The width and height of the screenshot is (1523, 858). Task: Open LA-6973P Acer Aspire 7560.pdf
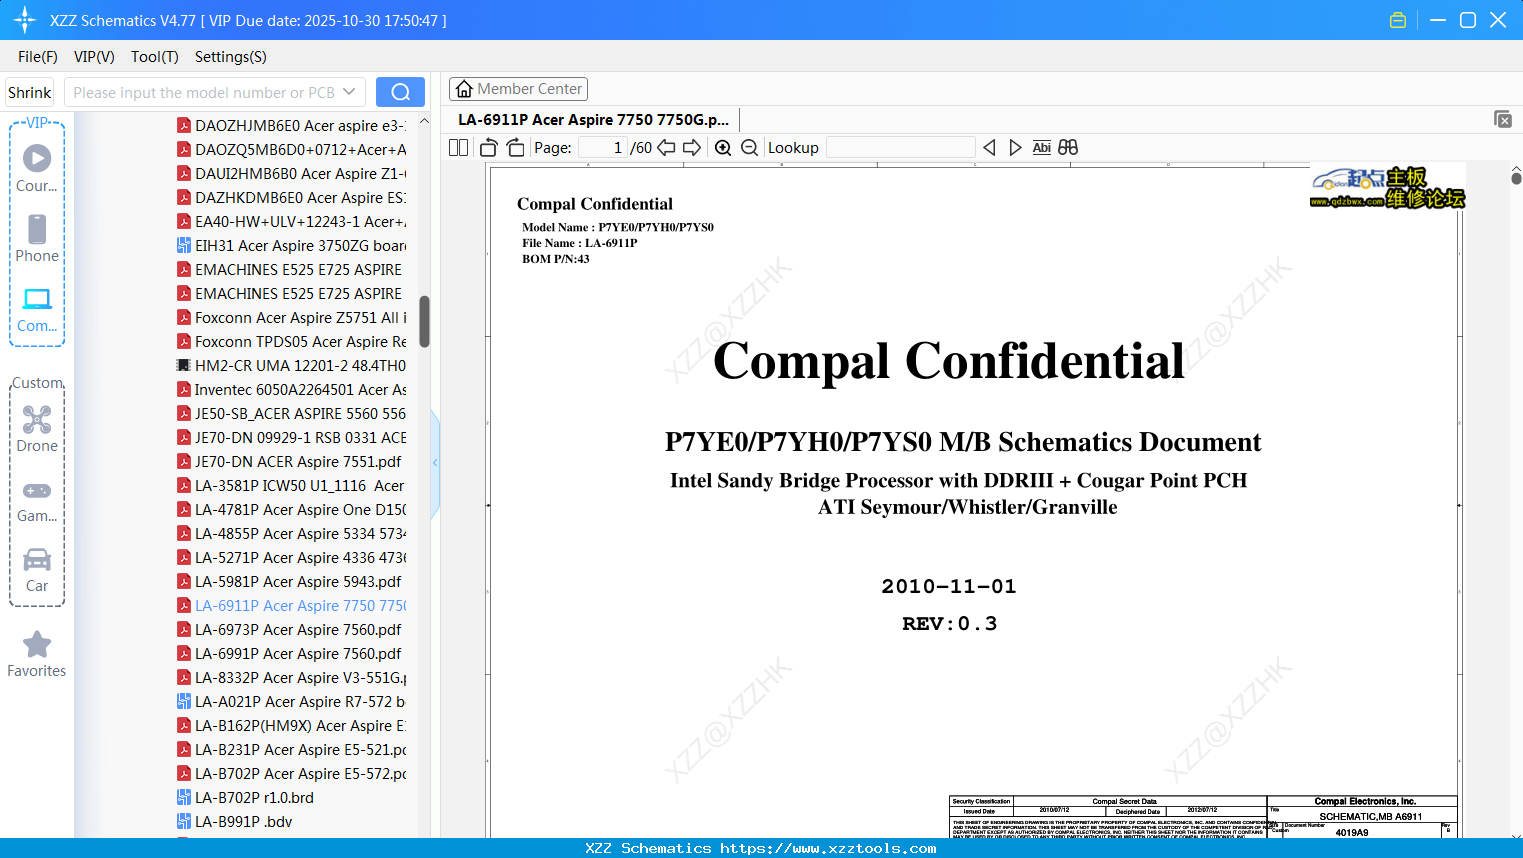[x=298, y=629]
